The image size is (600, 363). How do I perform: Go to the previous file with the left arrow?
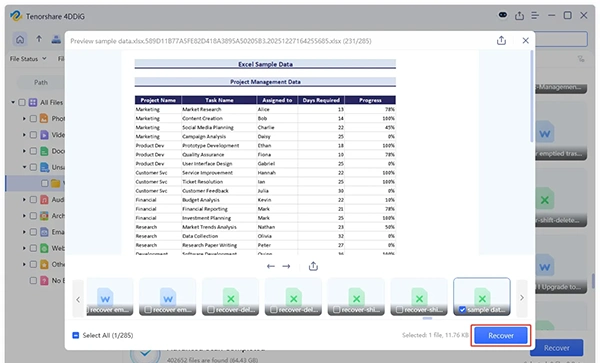271,266
